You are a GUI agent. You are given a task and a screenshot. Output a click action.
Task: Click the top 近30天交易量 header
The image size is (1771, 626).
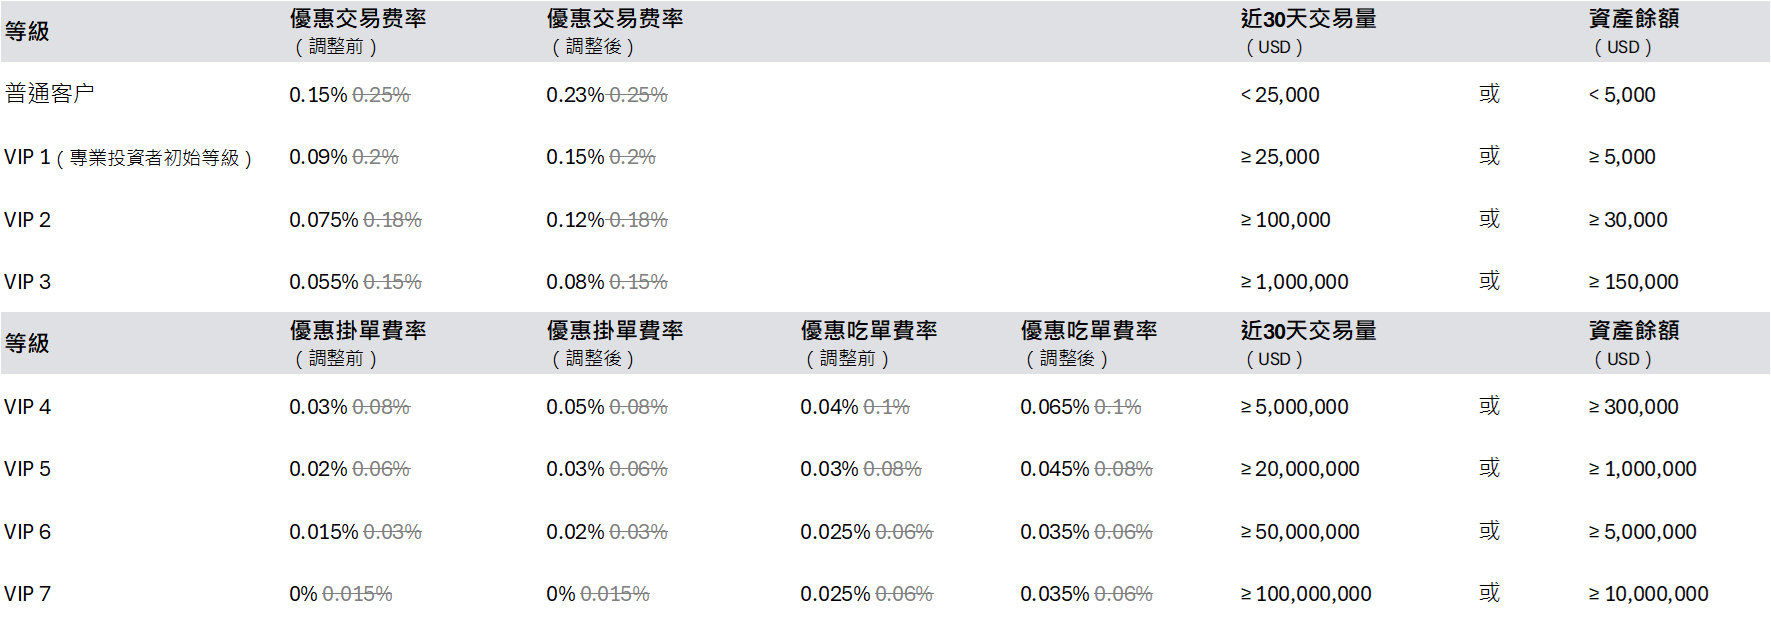coord(1309,32)
